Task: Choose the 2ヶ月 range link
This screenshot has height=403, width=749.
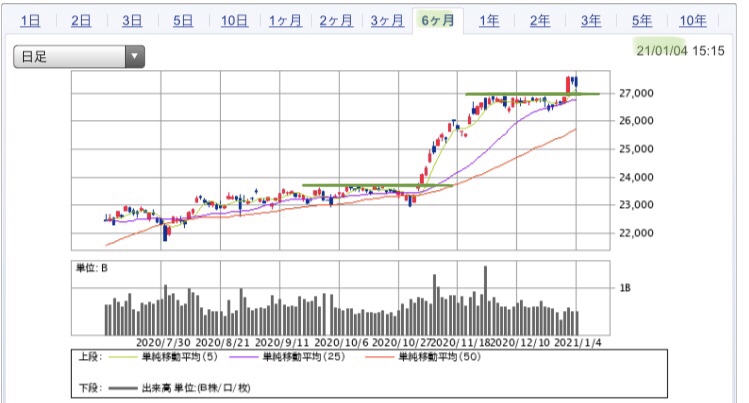Action: 336,21
